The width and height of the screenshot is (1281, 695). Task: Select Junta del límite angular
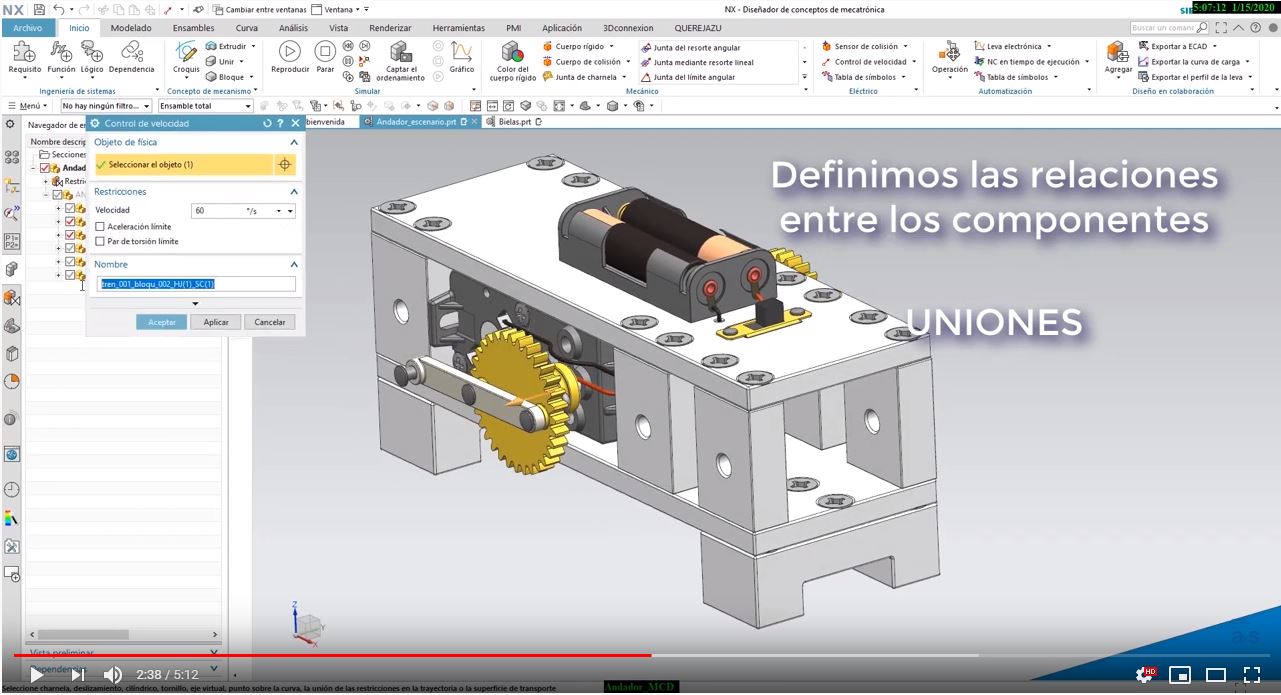coord(687,77)
